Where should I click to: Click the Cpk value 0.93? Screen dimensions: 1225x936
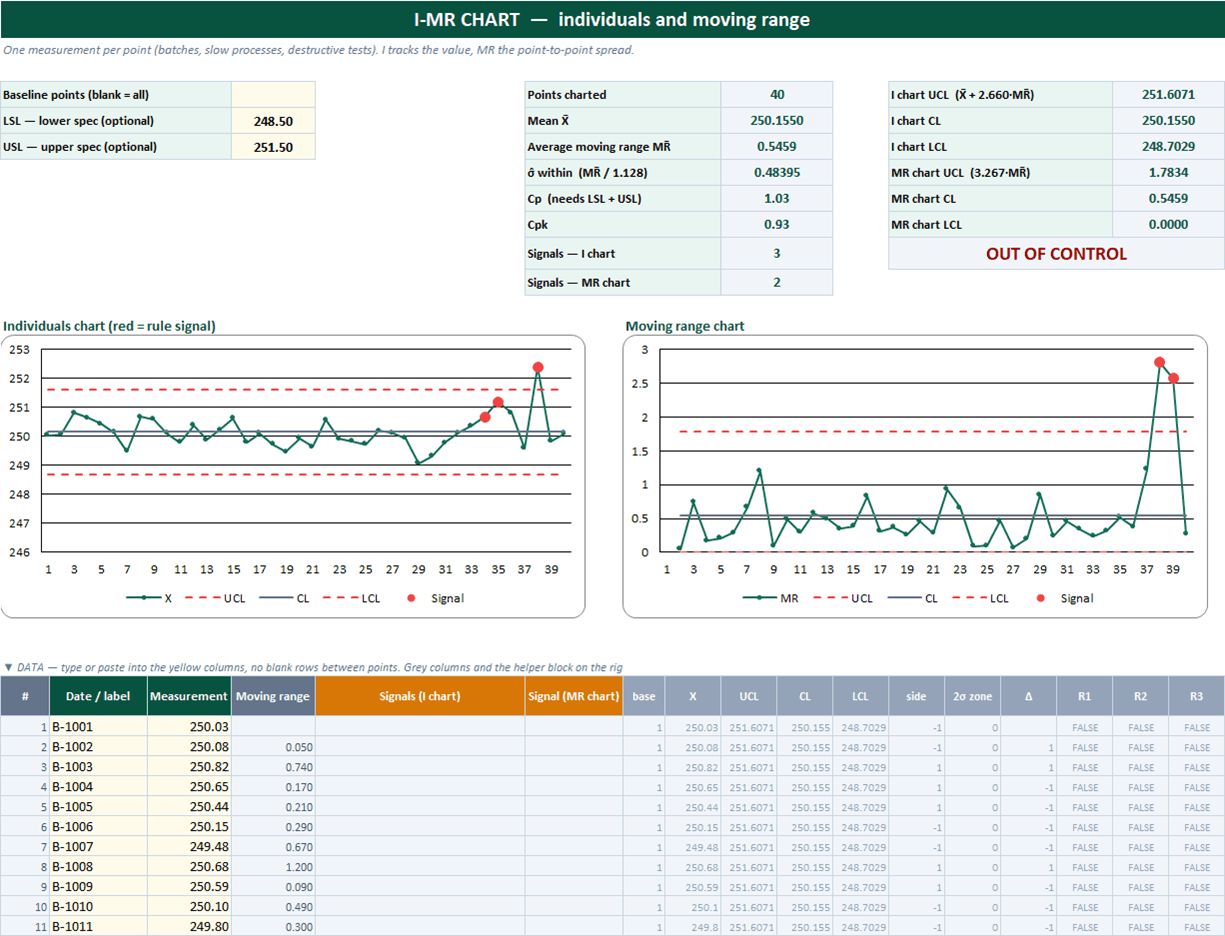point(777,224)
